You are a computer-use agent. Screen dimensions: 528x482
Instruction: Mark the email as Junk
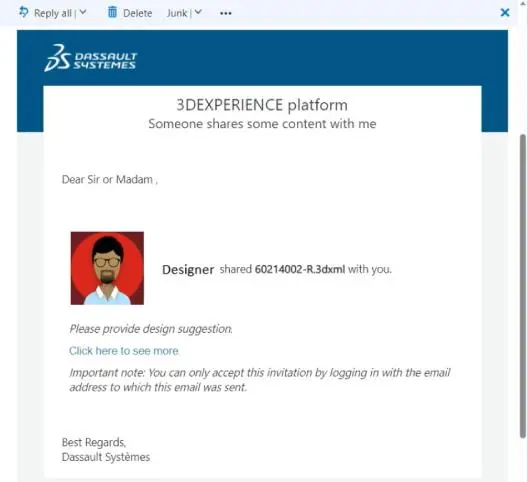pos(177,13)
